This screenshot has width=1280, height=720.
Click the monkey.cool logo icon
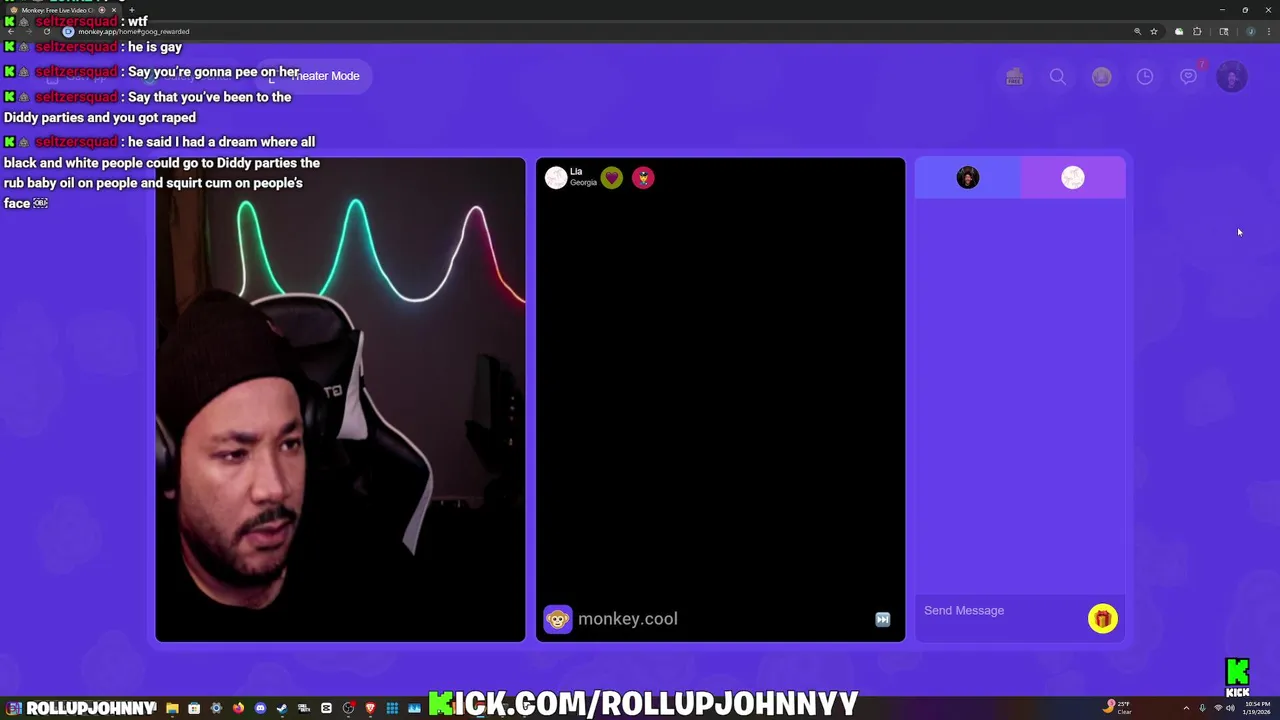558,619
